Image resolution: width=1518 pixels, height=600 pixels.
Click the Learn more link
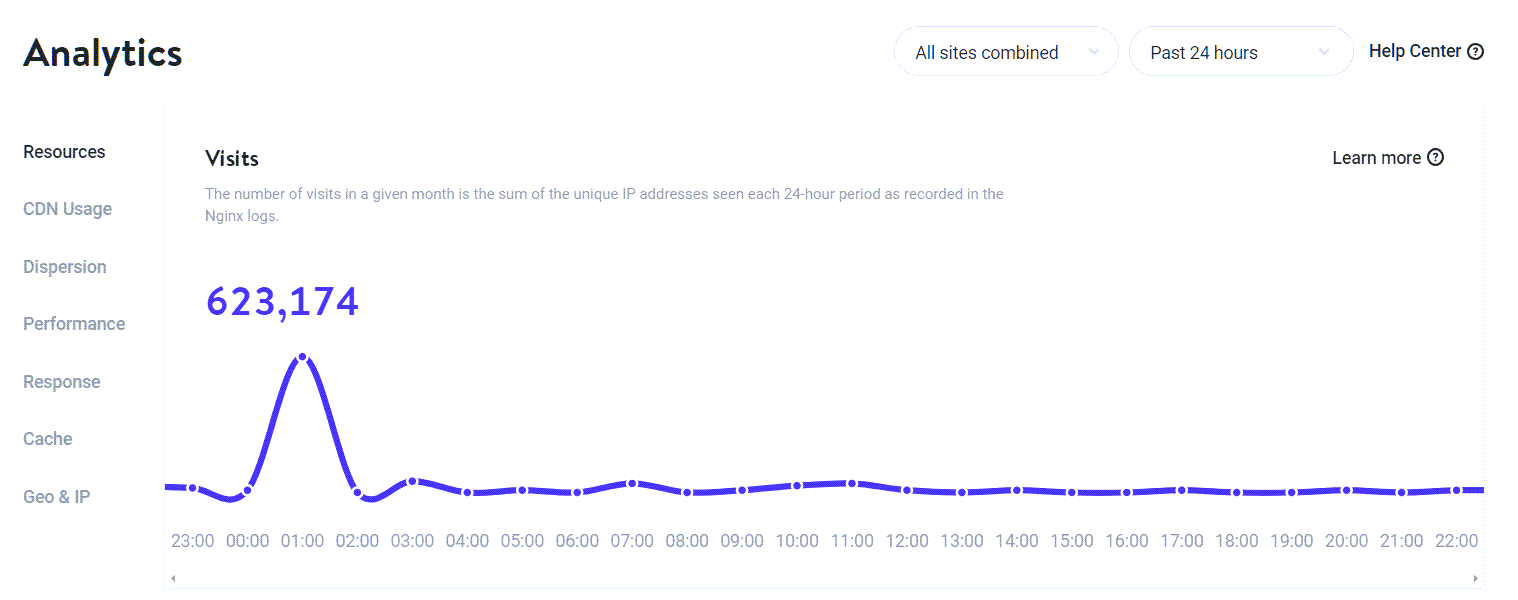[x=1376, y=157]
